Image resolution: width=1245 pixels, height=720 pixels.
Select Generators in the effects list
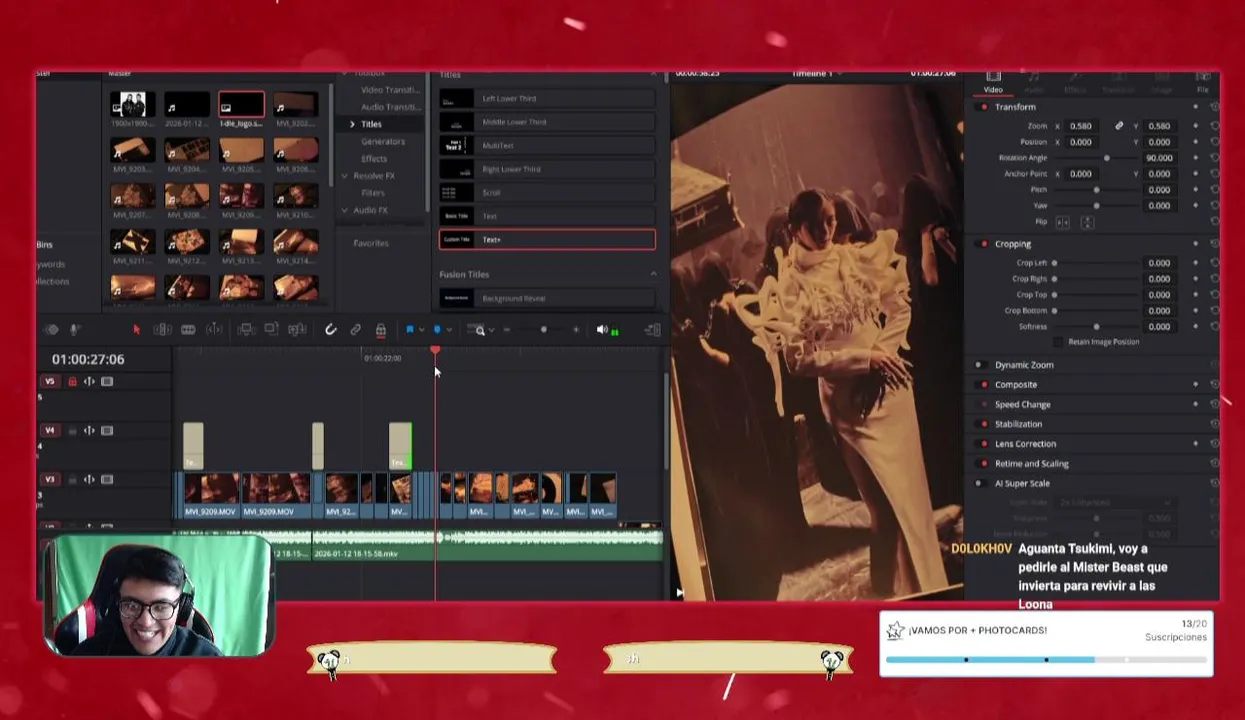pyautogui.click(x=383, y=142)
